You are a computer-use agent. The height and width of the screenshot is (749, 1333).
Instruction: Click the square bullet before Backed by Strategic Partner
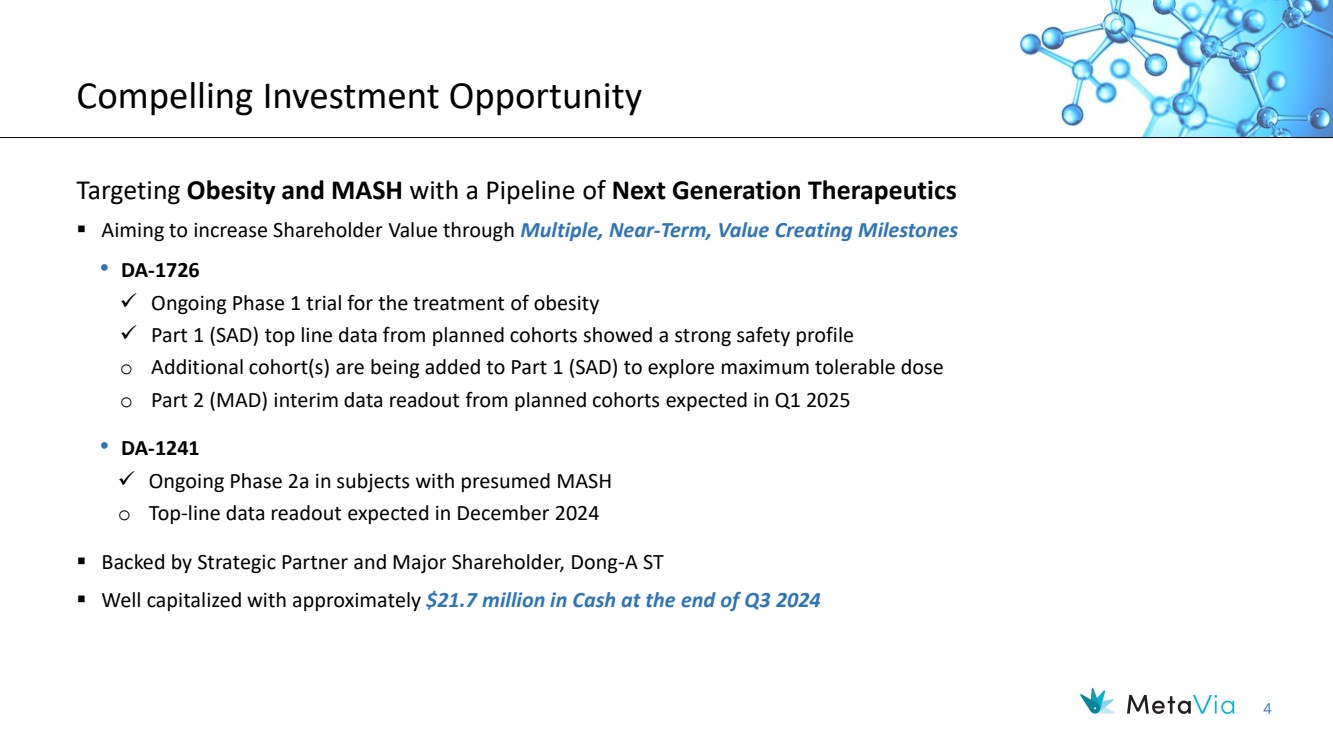tap(81, 563)
